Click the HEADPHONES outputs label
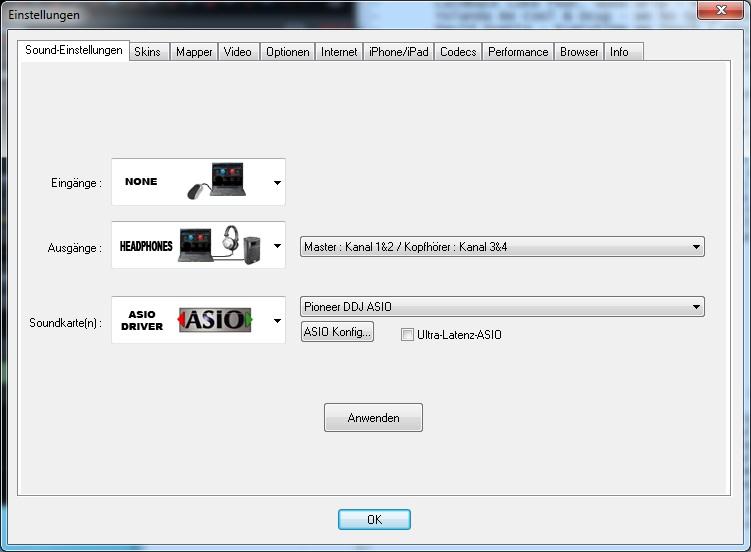 pyautogui.click(x=146, y=246)
